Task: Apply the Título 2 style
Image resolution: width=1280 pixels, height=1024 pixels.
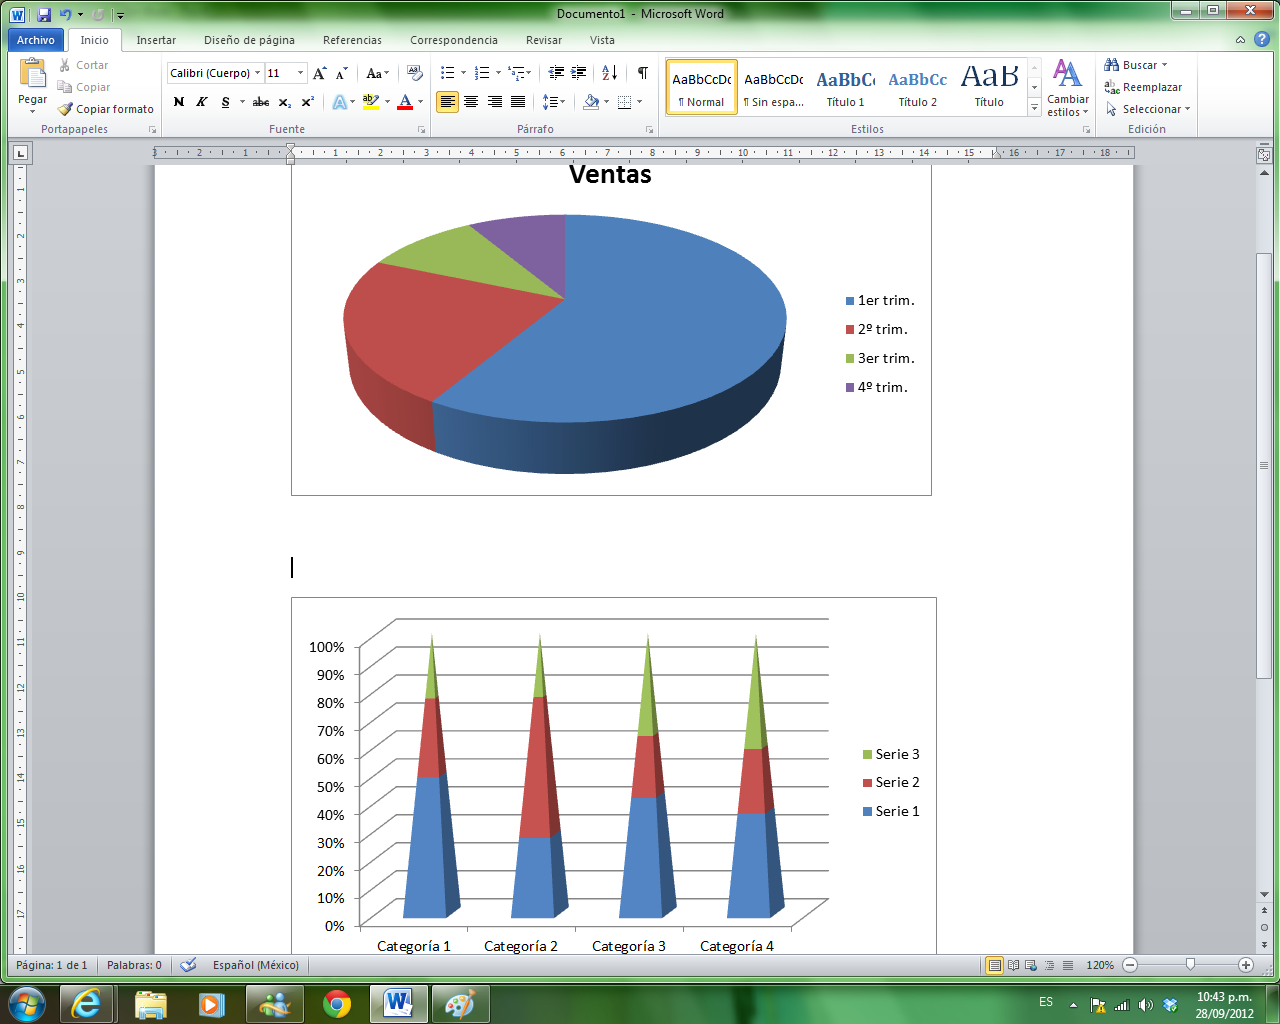Action: (918, 87)
